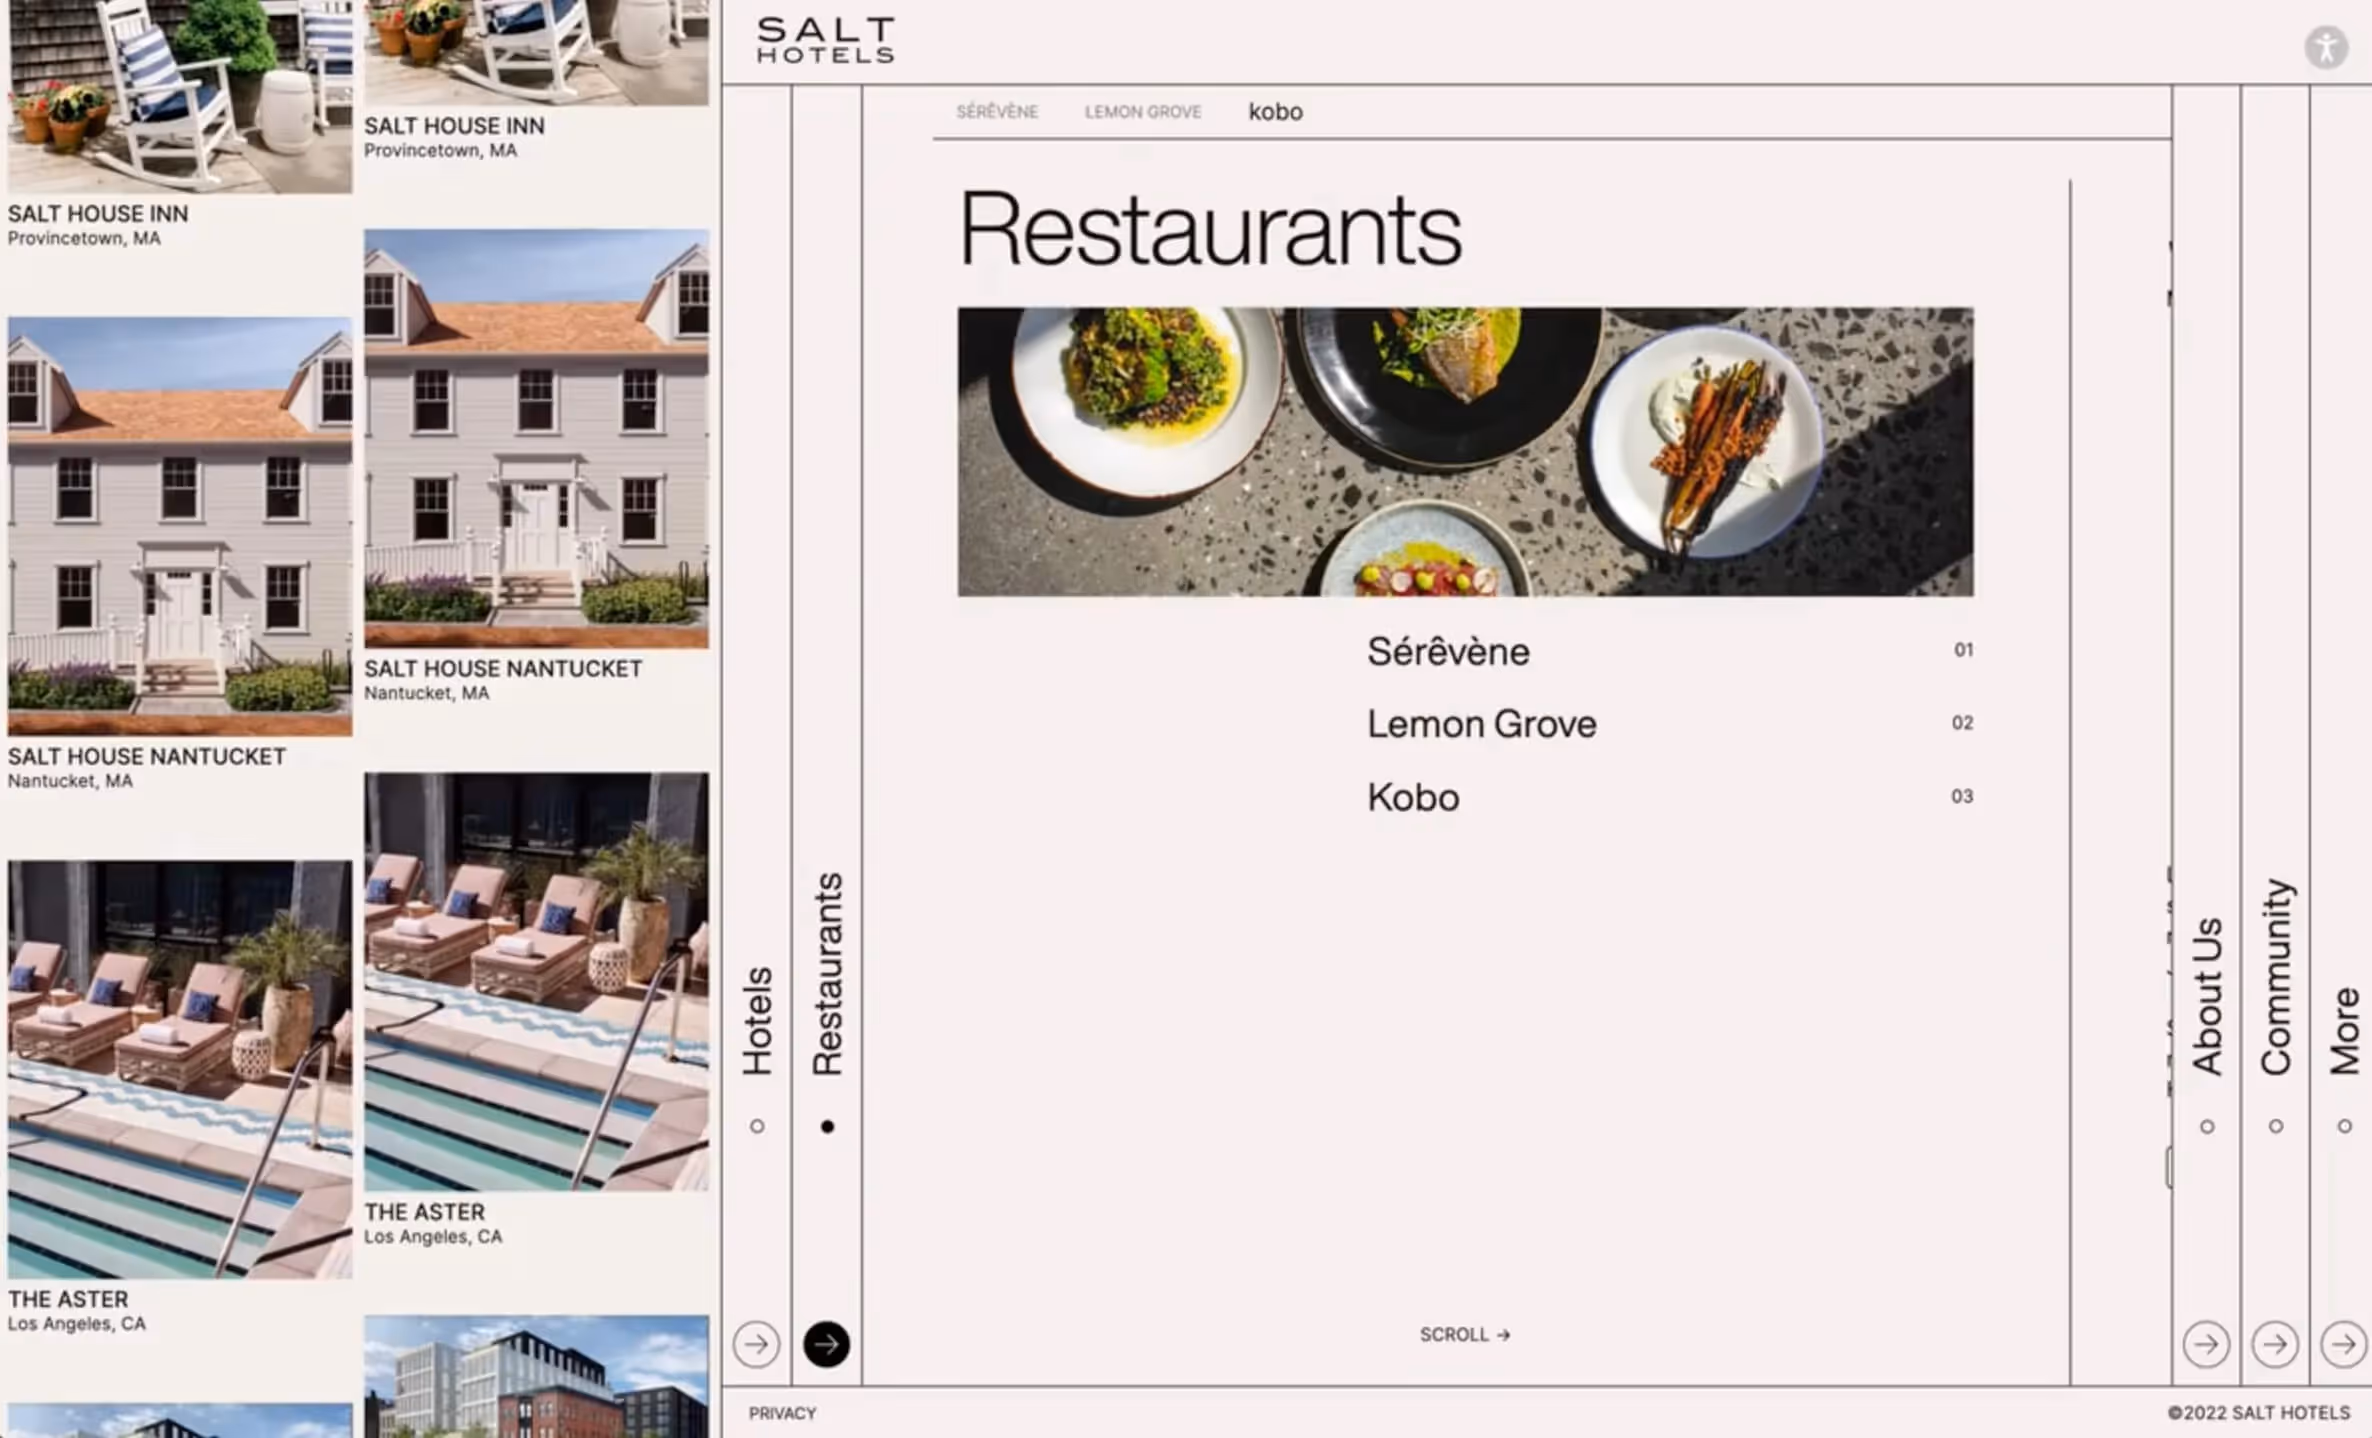2372x1438 pixels.
Task: Open the Kobo restaurant list entry
Action: coord(1413,797)
